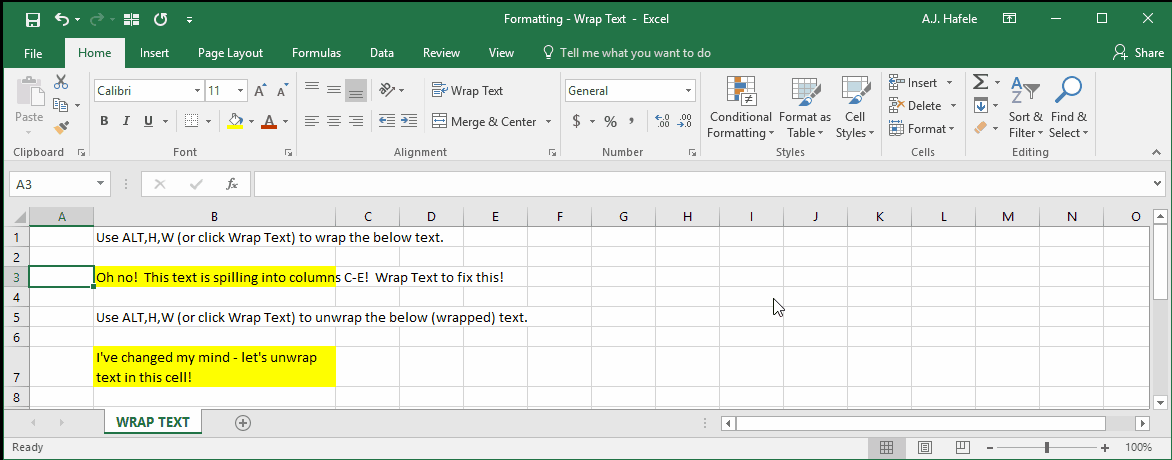Expand the Cell Styles menu

click(x=855, y=108)
